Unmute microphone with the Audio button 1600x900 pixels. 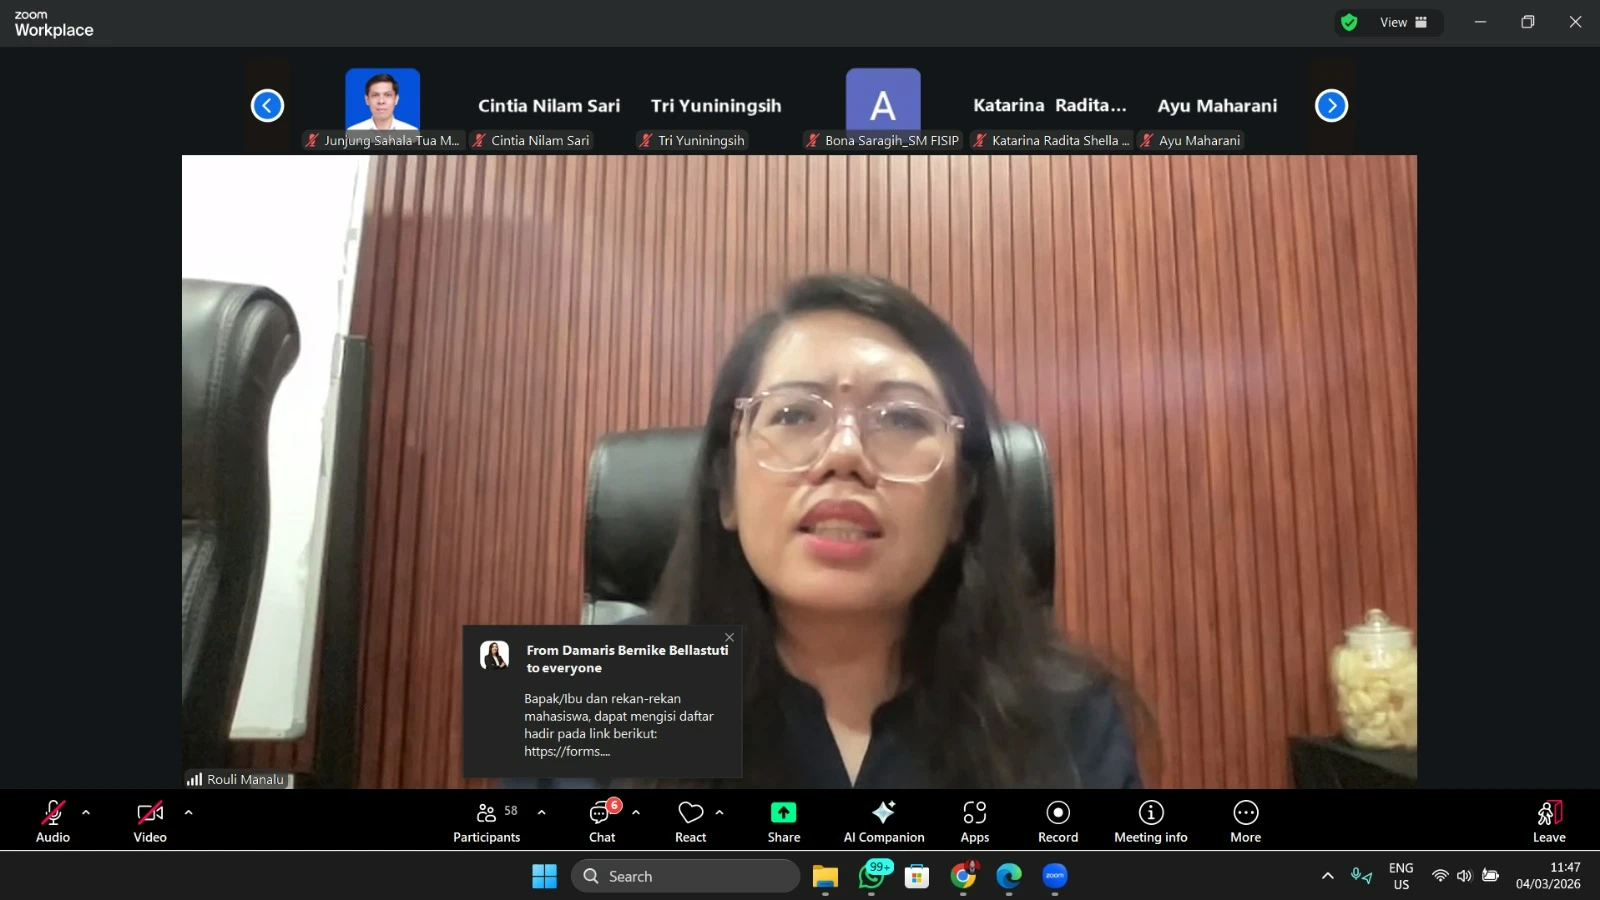point(53,821)
